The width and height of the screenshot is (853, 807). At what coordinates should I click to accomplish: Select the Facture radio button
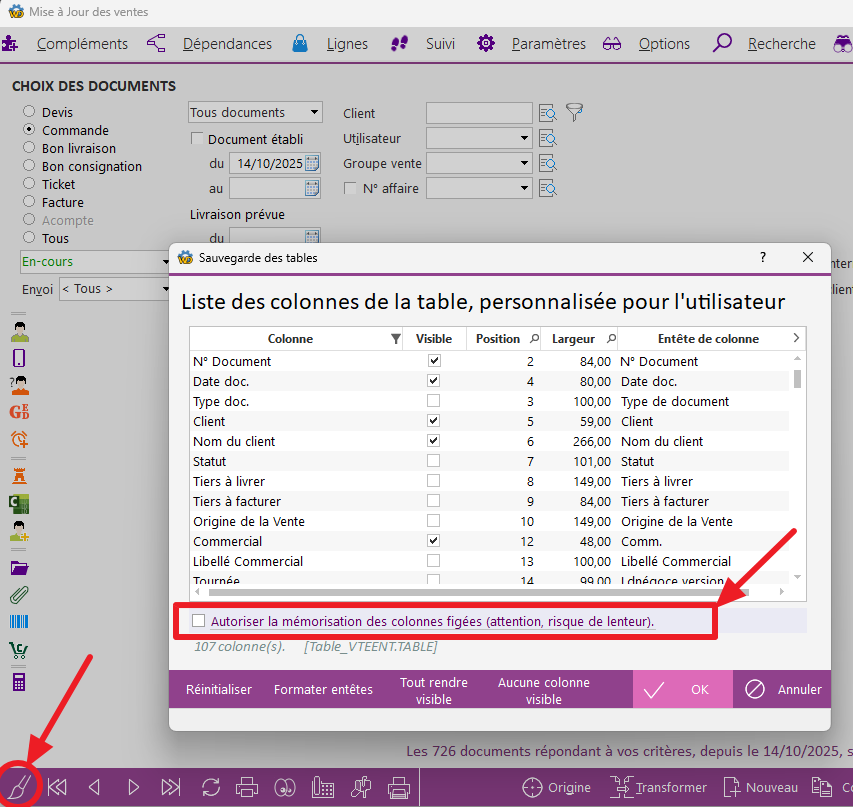pyautogui.click(x=29, y=202)
